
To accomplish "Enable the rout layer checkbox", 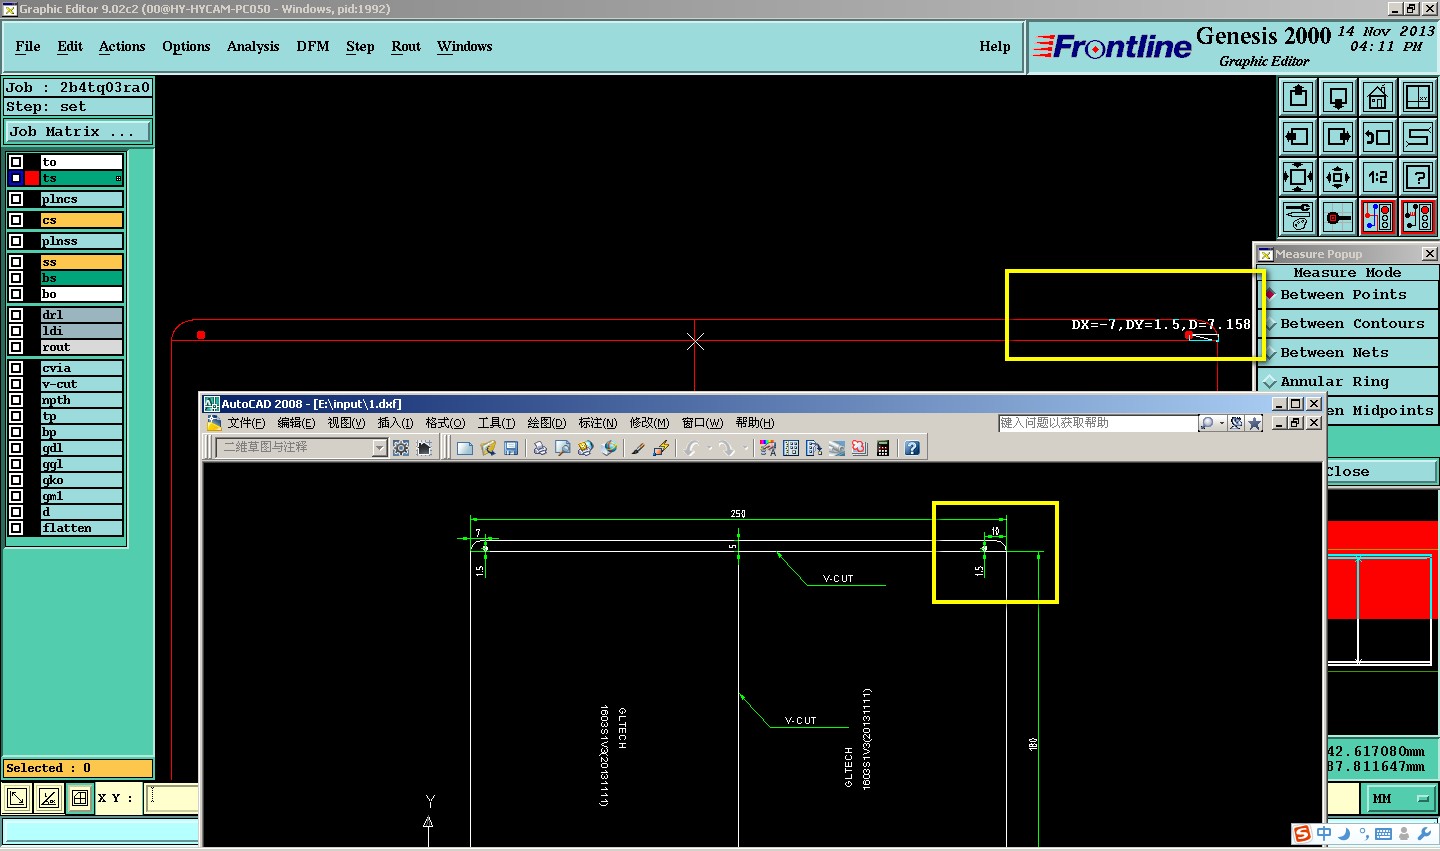I will pos(16,347).
